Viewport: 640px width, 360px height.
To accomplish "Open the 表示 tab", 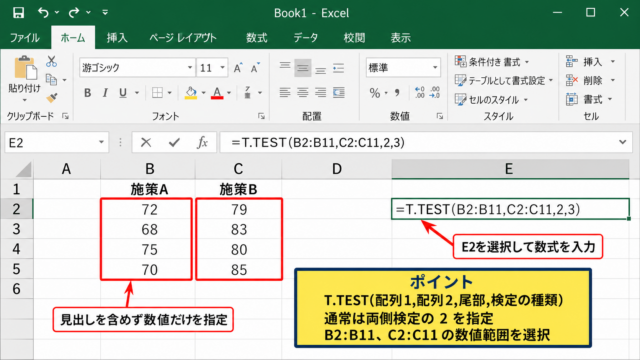I will (x=400, y=38).
